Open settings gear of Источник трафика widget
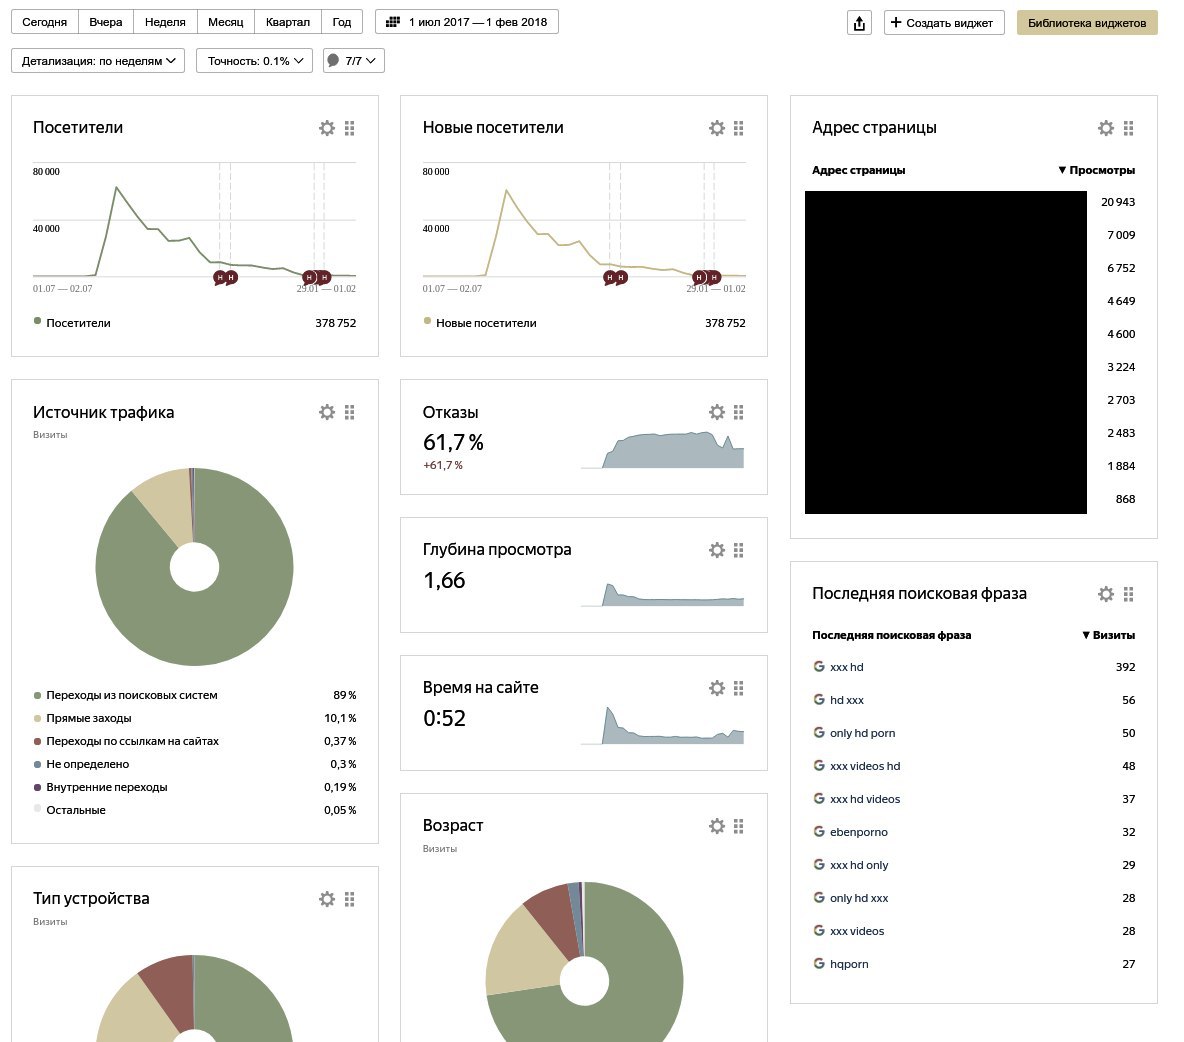This screenshot has width=1184, height=1042. tap(327, 412)
